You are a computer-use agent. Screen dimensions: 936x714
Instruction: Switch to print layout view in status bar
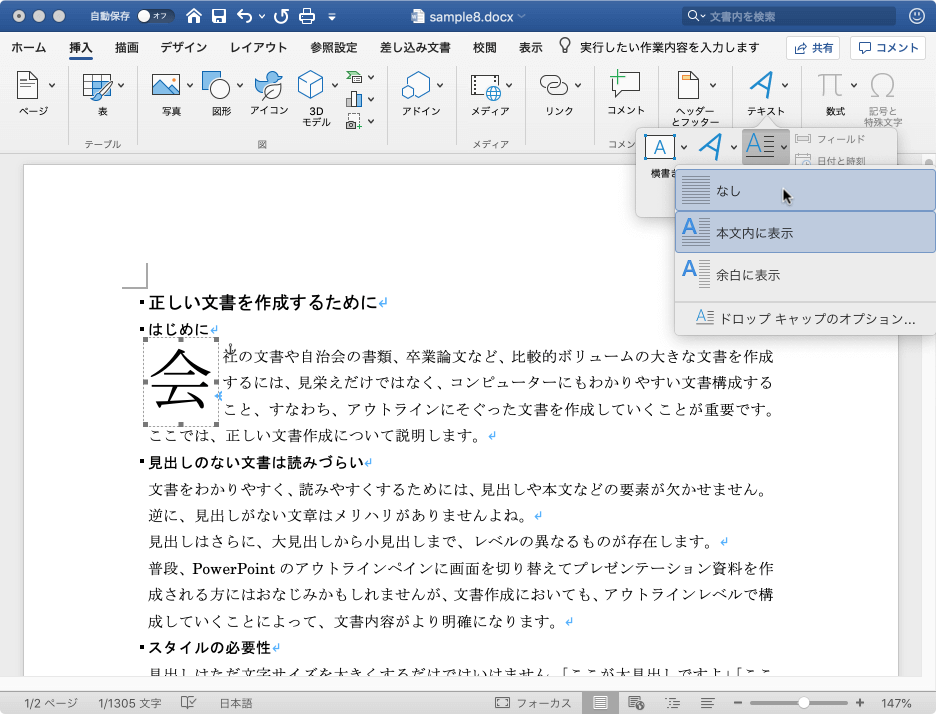[601, 703]
